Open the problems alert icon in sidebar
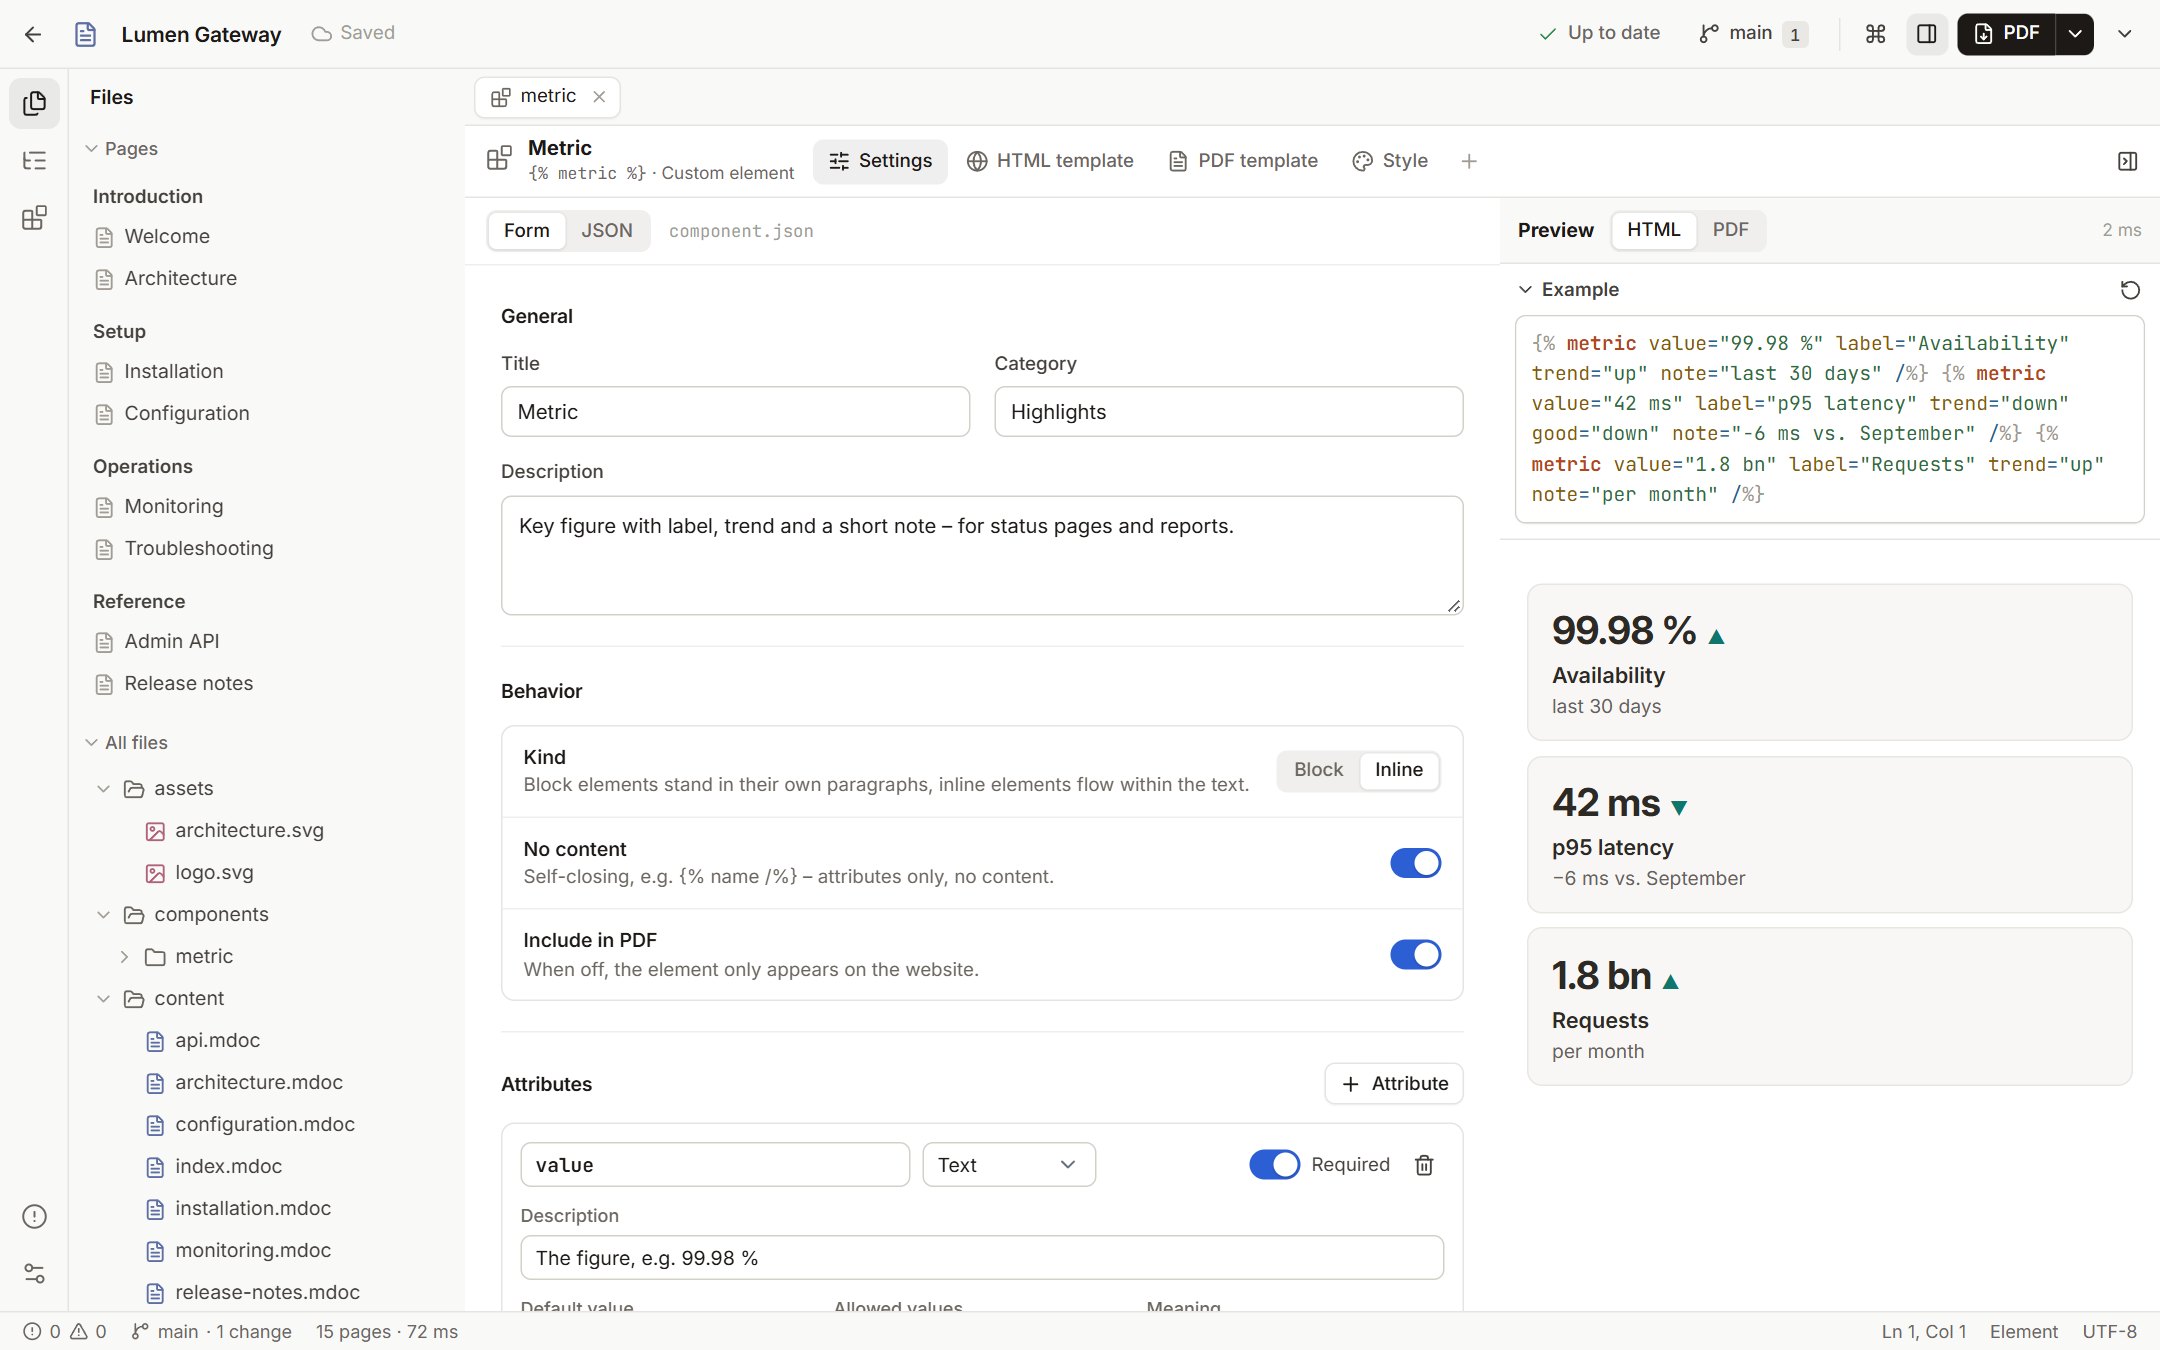 click(x=34, y=1216)
